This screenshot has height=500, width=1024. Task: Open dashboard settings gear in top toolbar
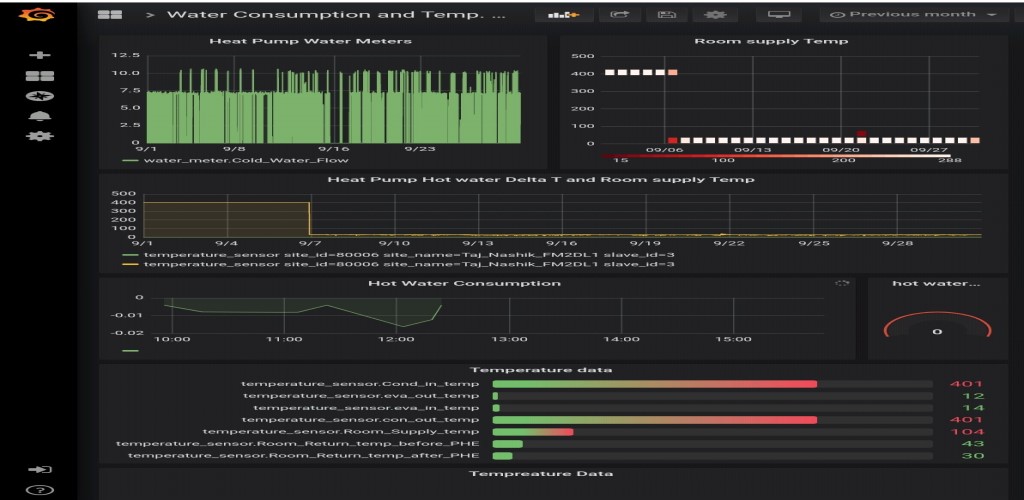(x=714, y=15)
